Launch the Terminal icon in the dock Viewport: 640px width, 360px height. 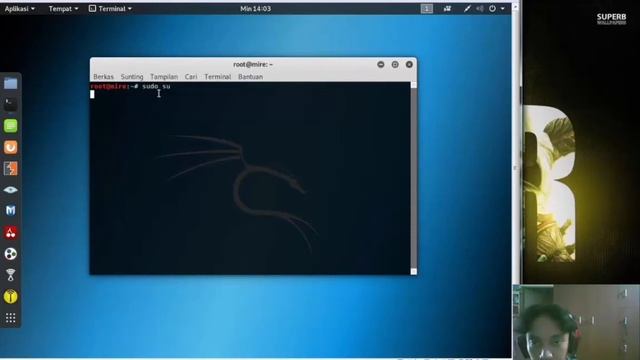tap(11, 104)
